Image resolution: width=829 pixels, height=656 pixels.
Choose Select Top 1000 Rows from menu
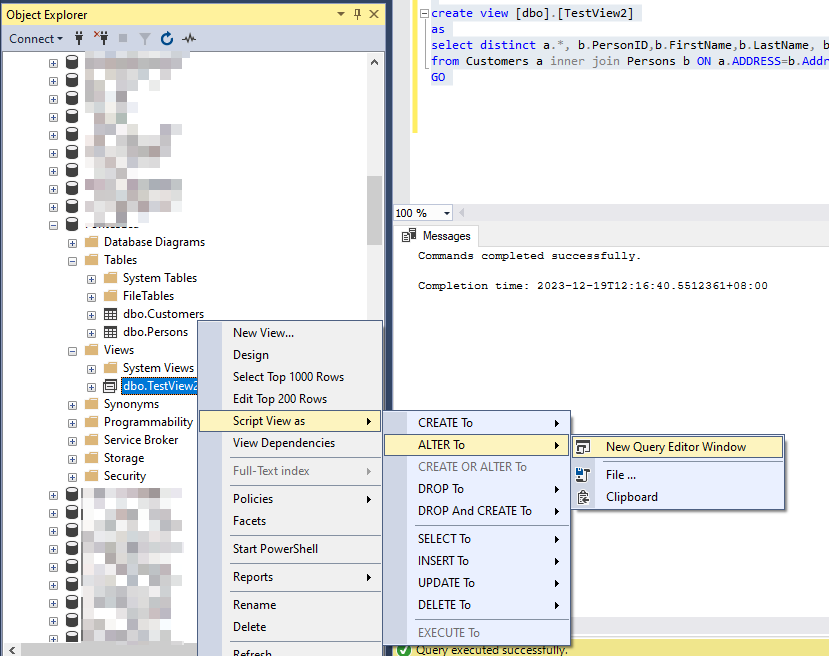290,377
